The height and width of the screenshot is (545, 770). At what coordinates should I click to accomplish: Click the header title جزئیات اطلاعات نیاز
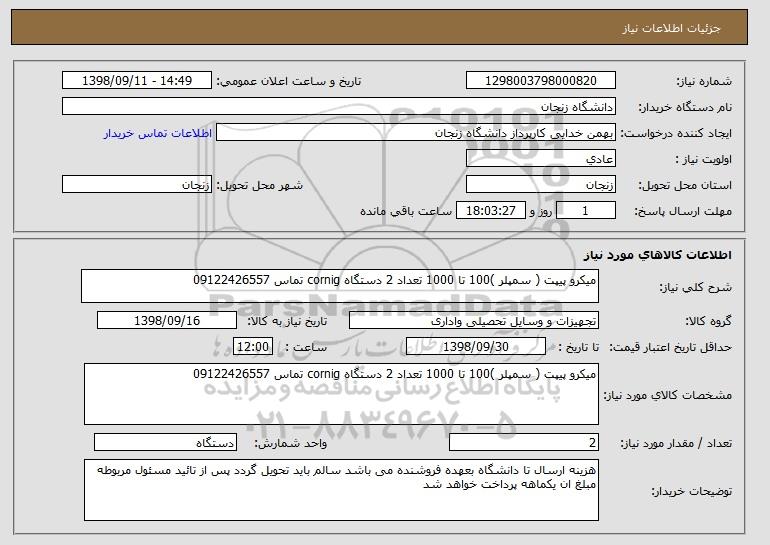[671, 28]
